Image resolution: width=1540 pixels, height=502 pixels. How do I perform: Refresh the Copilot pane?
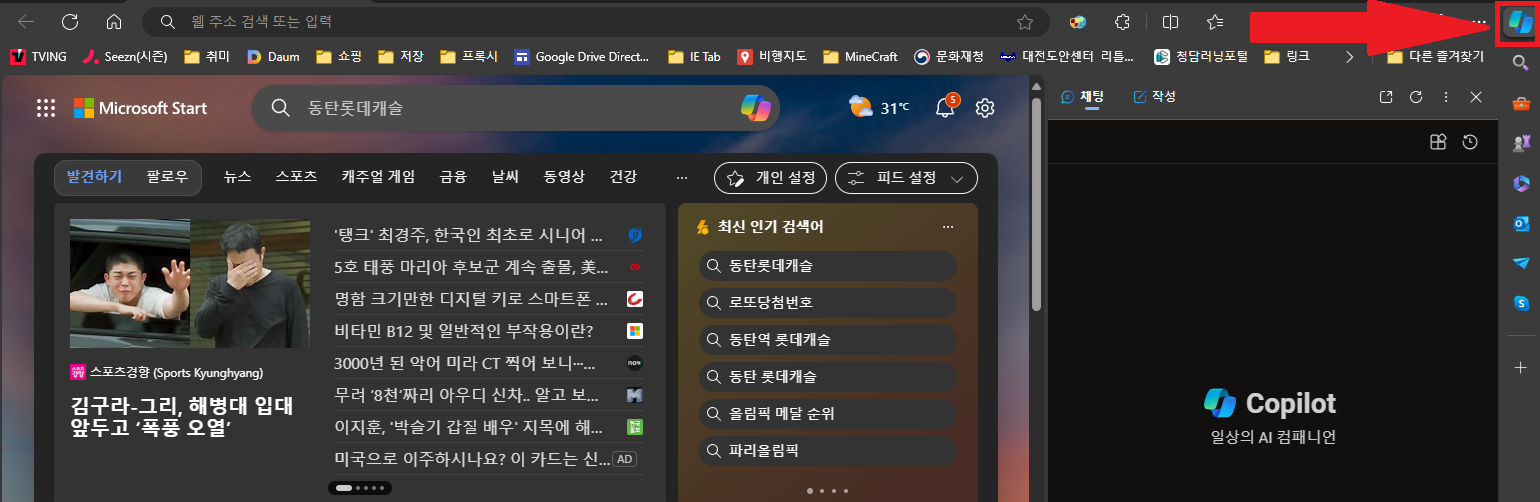[1416, 97]
